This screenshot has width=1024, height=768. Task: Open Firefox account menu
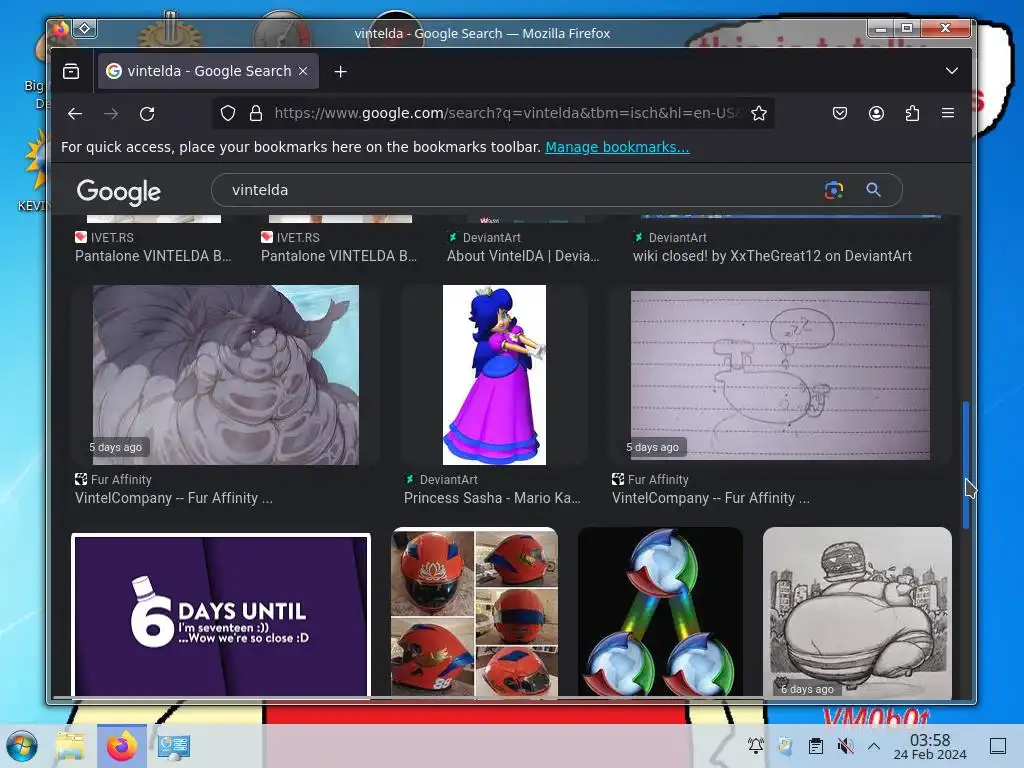click(876, 114)
